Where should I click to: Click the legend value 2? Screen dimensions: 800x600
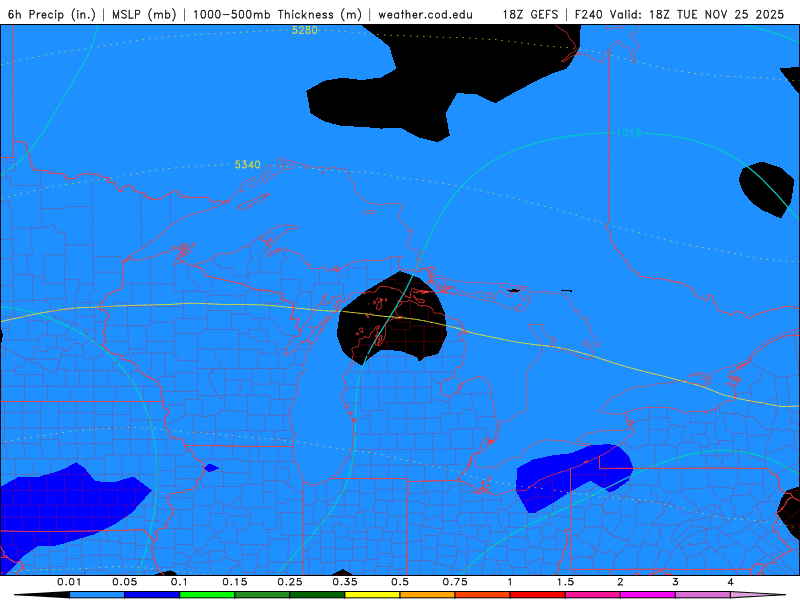(x=620, y=582)
